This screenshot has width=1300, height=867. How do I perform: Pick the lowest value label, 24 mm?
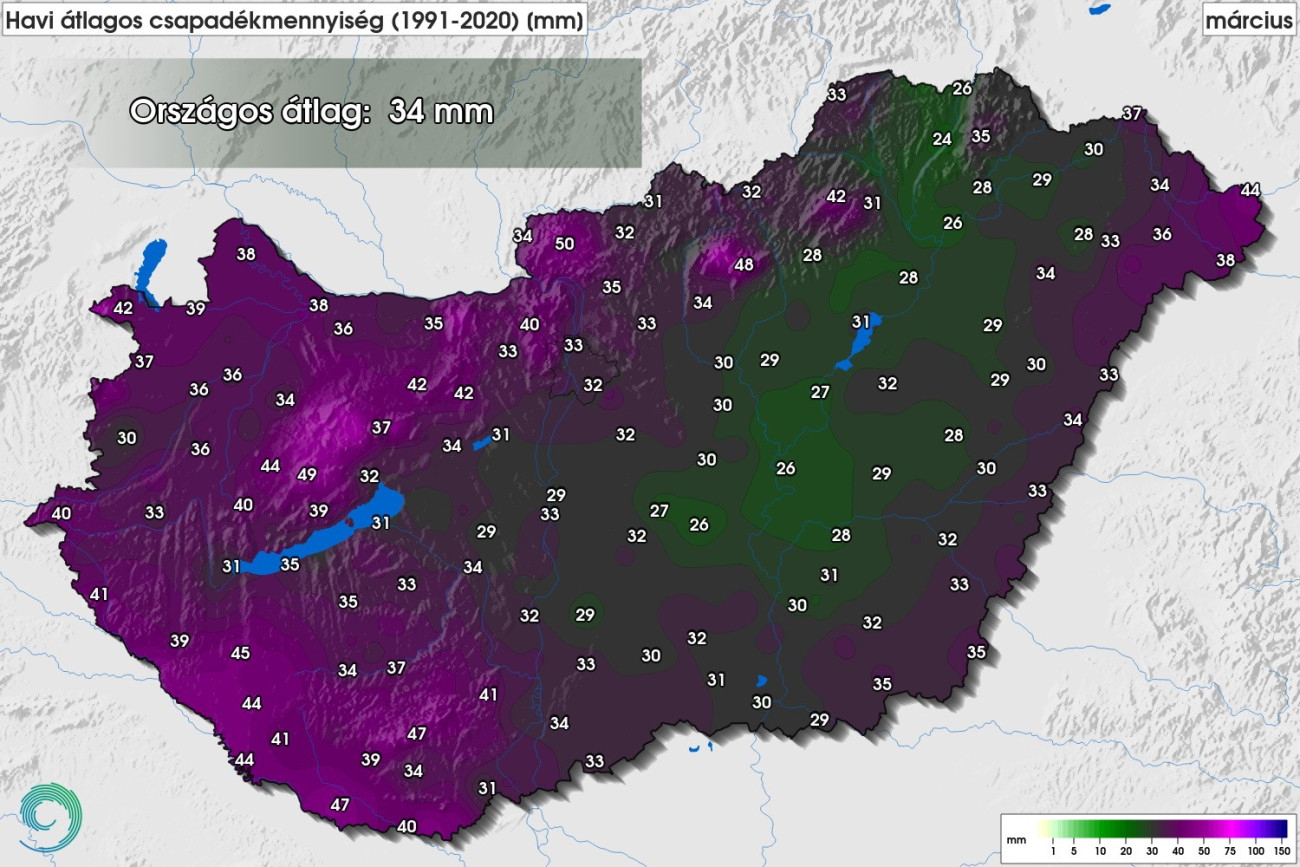942,139
